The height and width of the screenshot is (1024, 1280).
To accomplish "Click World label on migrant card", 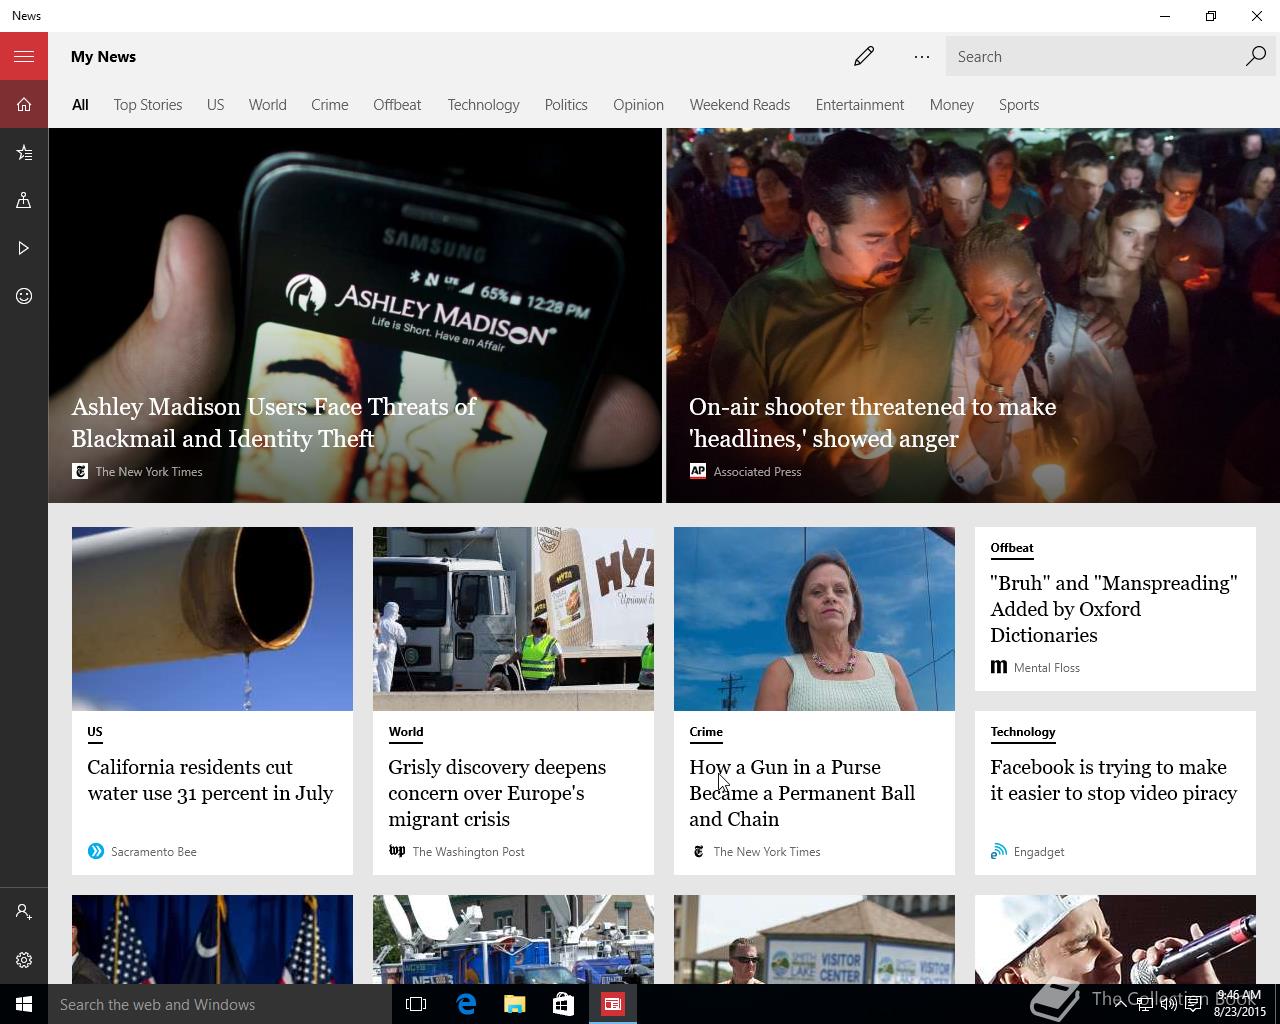I will [x=406, y=732].
